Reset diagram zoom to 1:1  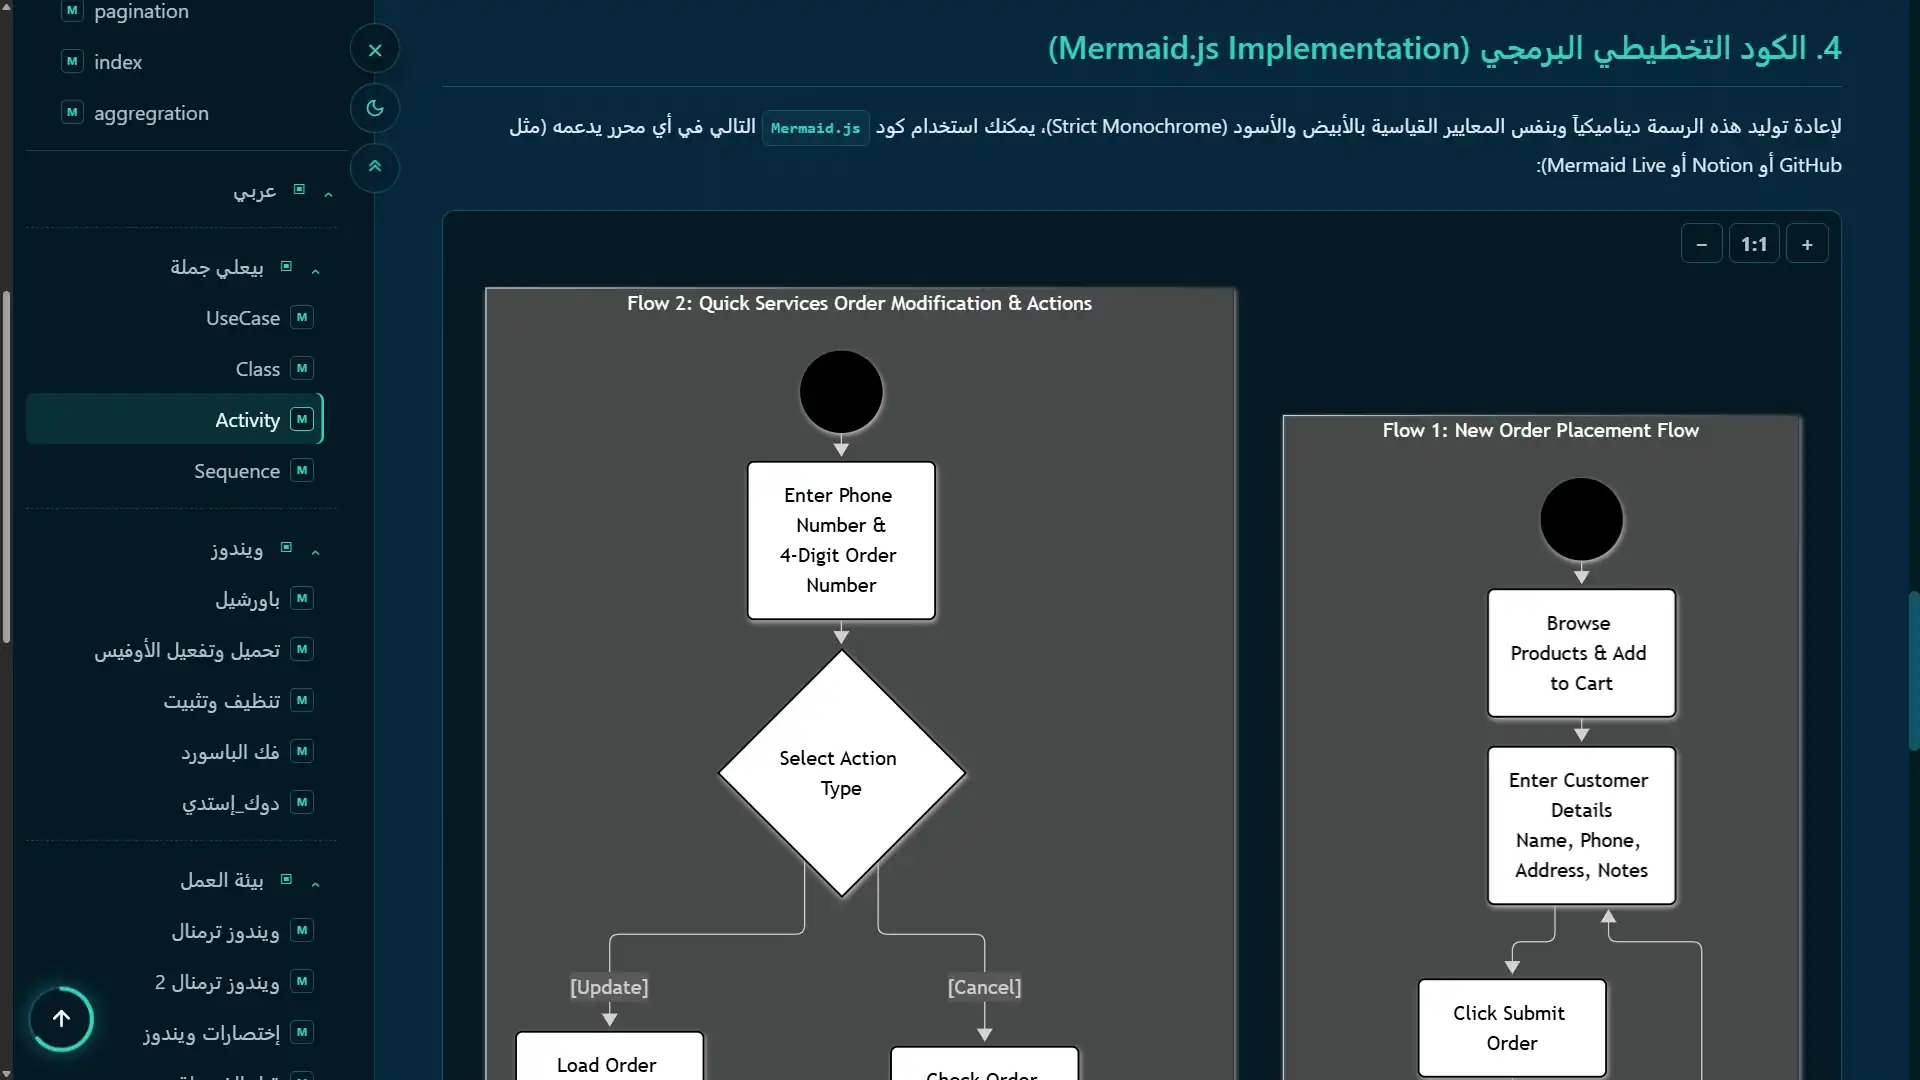click(1754, 245)
